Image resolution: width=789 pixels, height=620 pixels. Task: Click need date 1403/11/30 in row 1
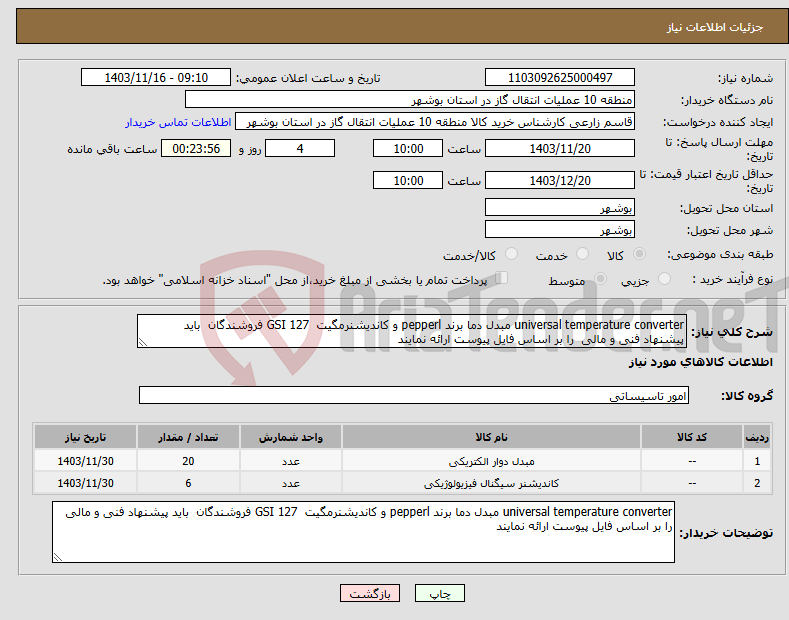(x=85, y=461)
